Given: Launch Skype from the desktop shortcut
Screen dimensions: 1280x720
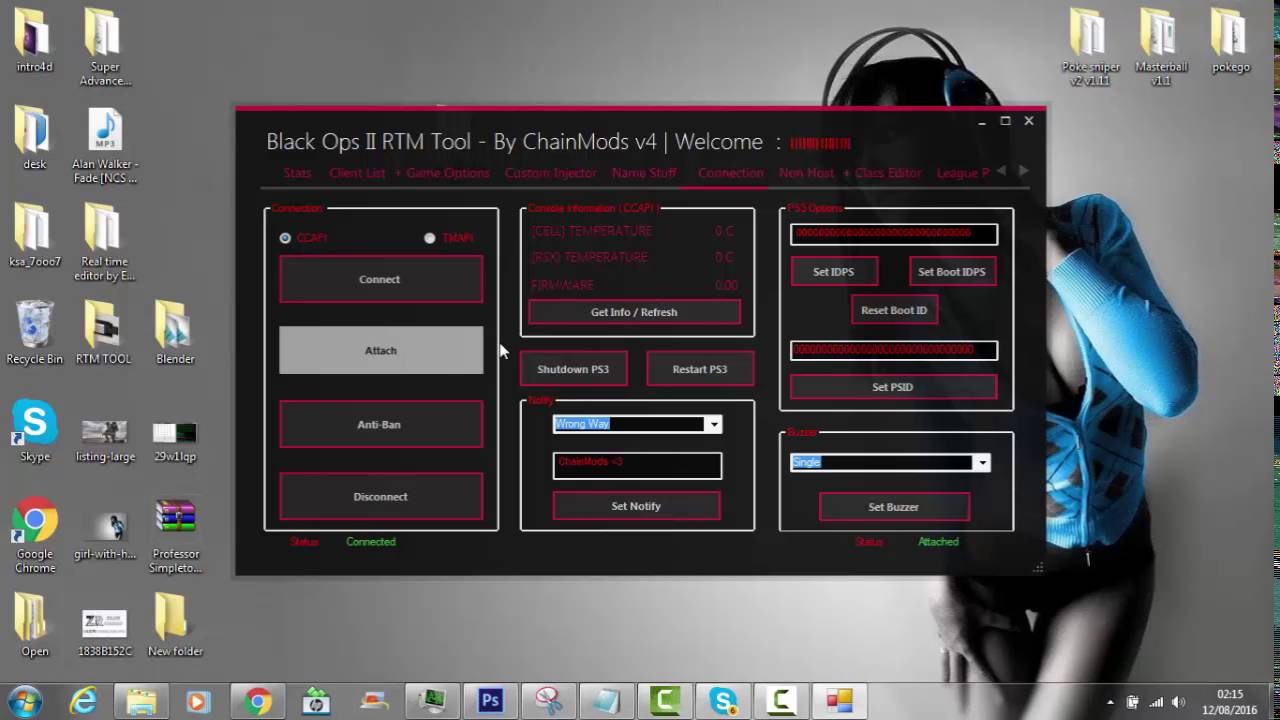Looking at the screenshot, I should point(34,431).
